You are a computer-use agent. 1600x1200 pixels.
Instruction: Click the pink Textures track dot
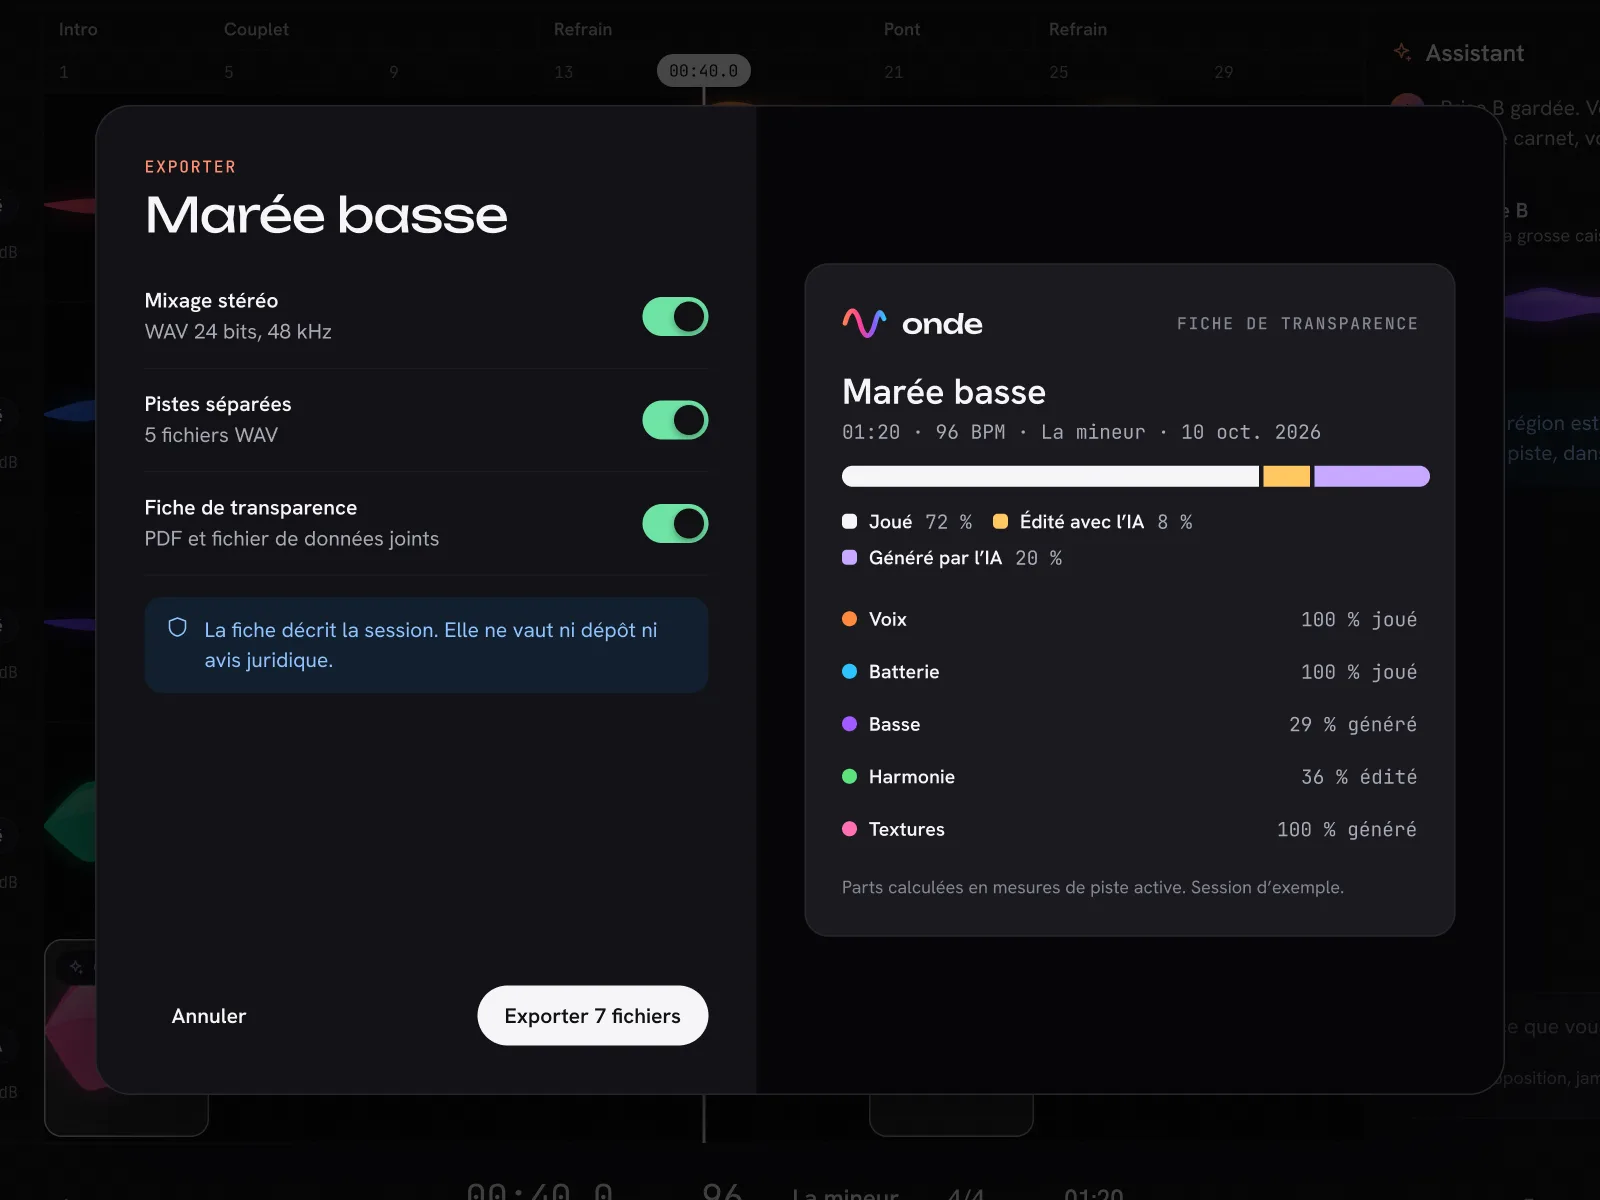click(850, 829)
